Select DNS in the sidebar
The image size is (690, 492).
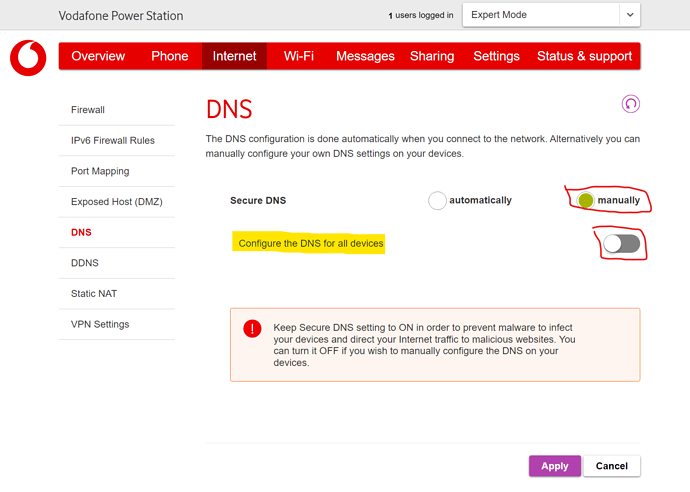117,232
